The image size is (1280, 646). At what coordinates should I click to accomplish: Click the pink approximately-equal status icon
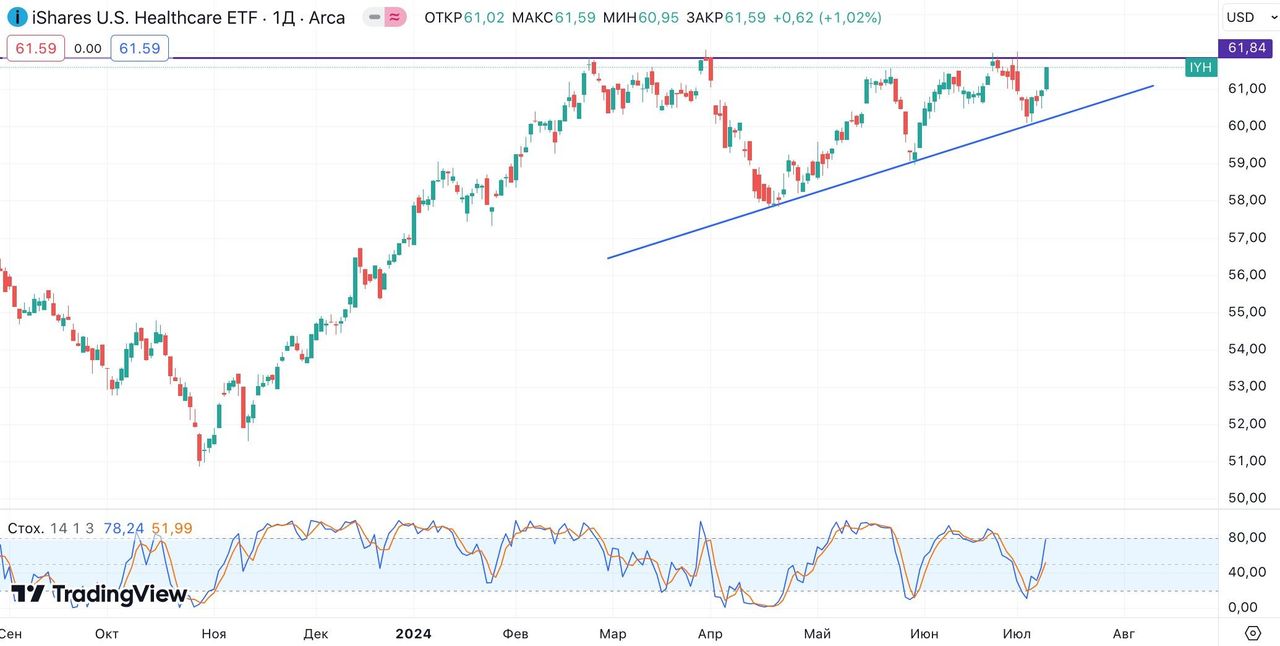coord(395,18)
